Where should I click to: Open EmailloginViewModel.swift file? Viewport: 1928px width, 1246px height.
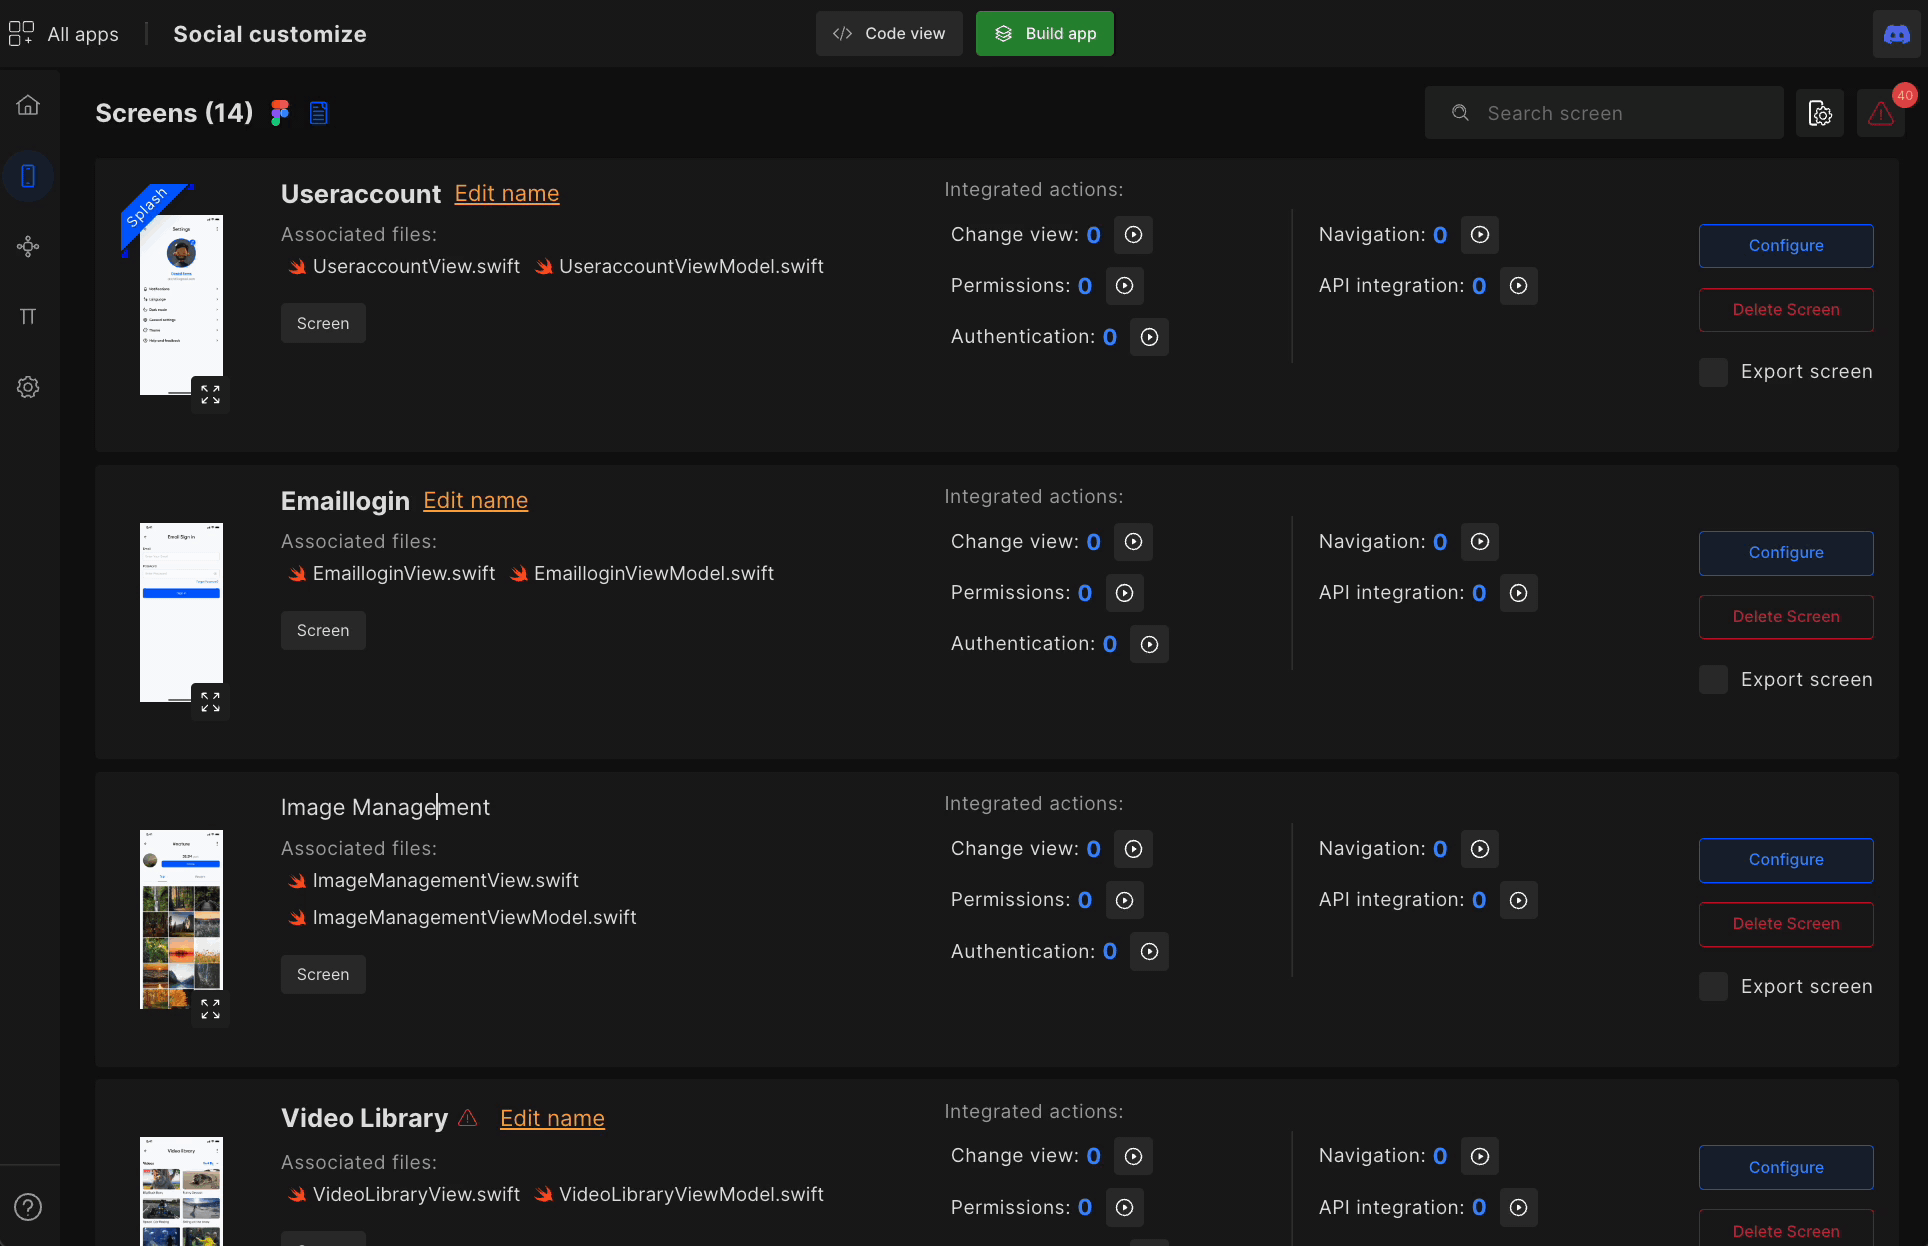(x=642, y=574)
